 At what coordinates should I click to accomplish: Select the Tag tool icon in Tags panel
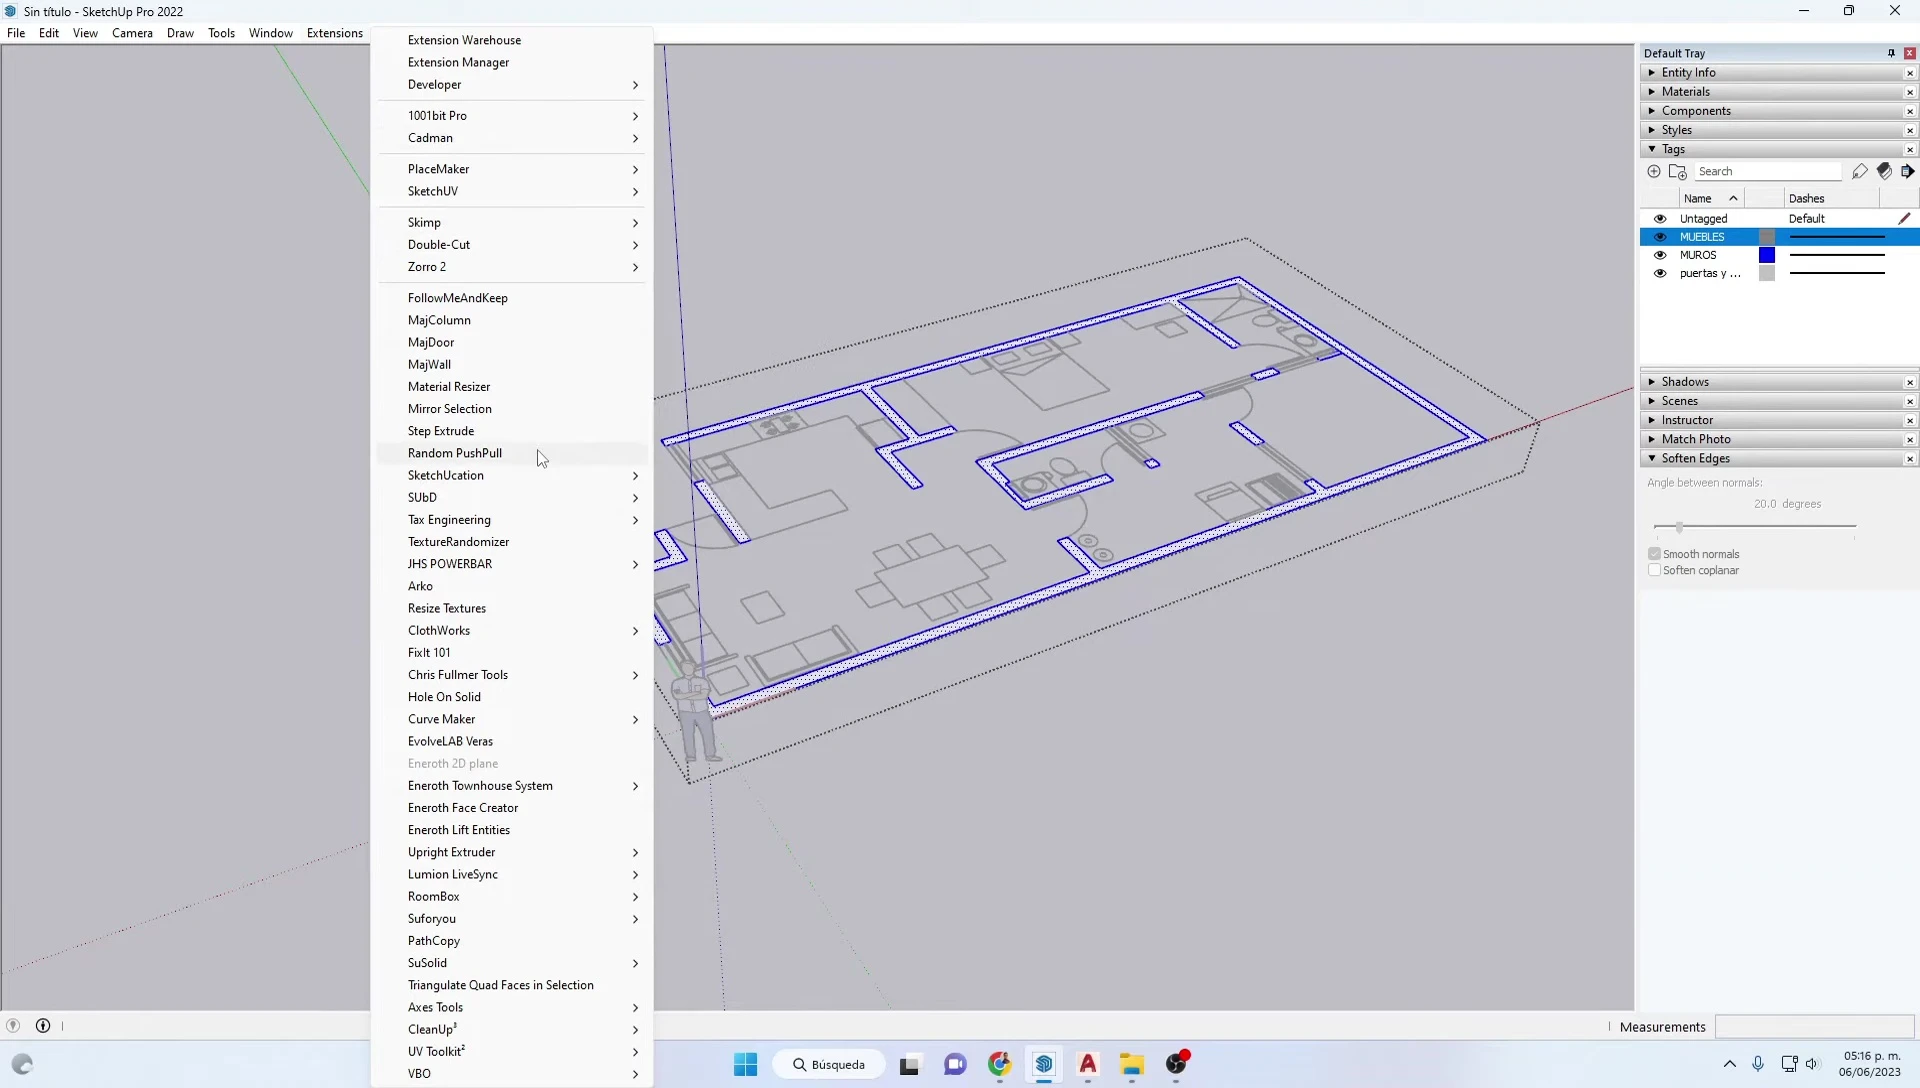[1859, 172]
